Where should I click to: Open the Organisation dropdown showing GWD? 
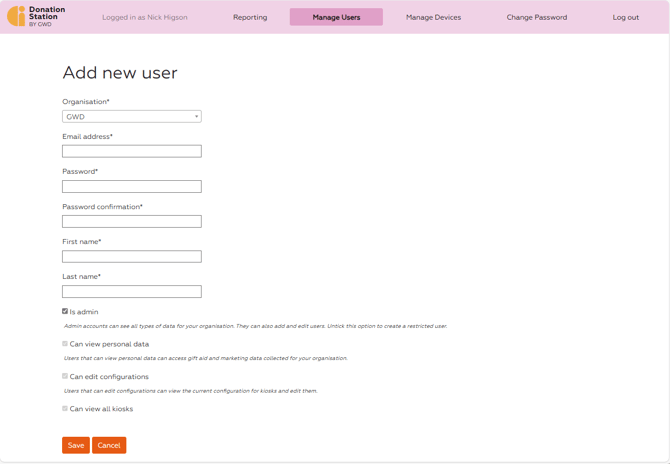click(x=132, y=116)
